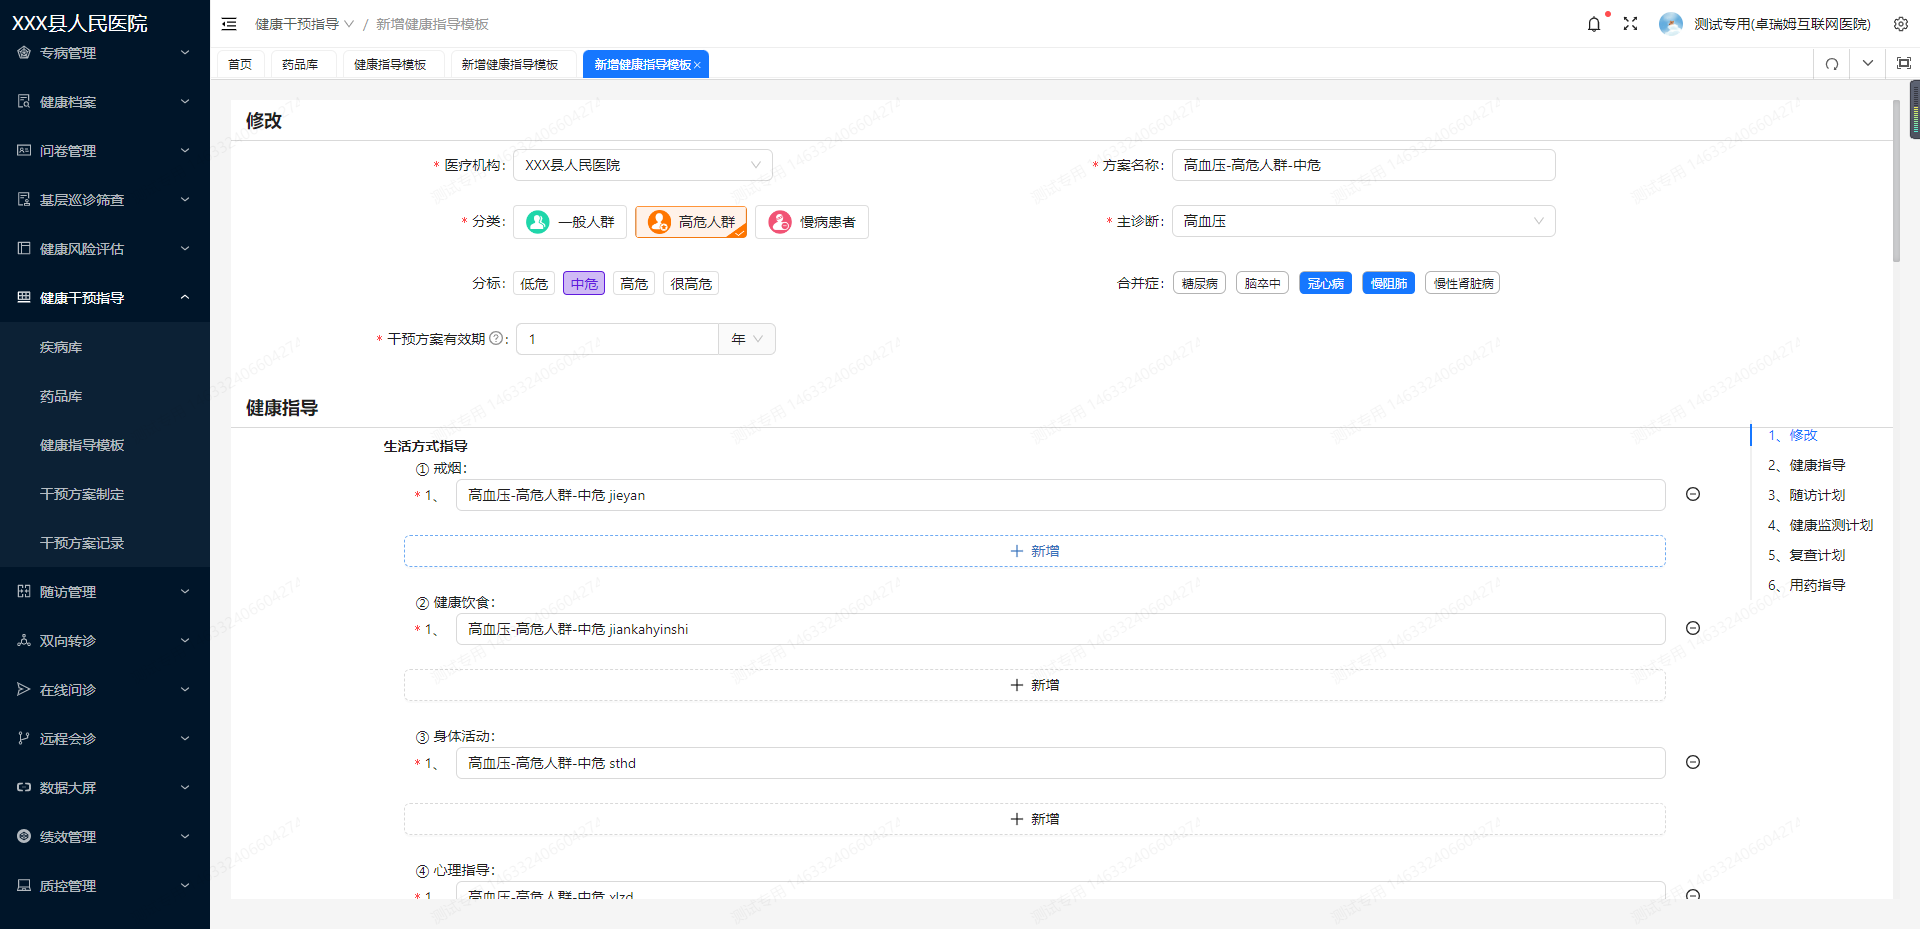1920x929 pixels.
Task: Switch to the 健康指导模板 tab
Action: coord(390,65)
